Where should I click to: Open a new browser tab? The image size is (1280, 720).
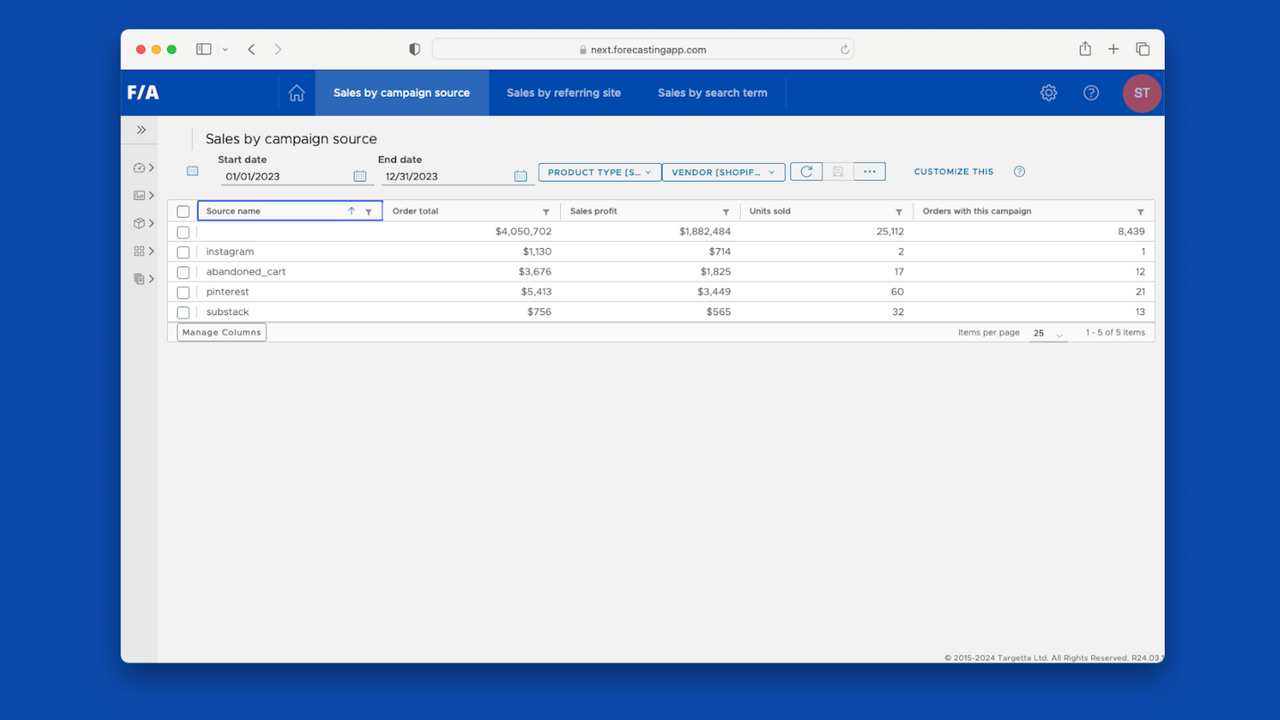coord(1113,49)
